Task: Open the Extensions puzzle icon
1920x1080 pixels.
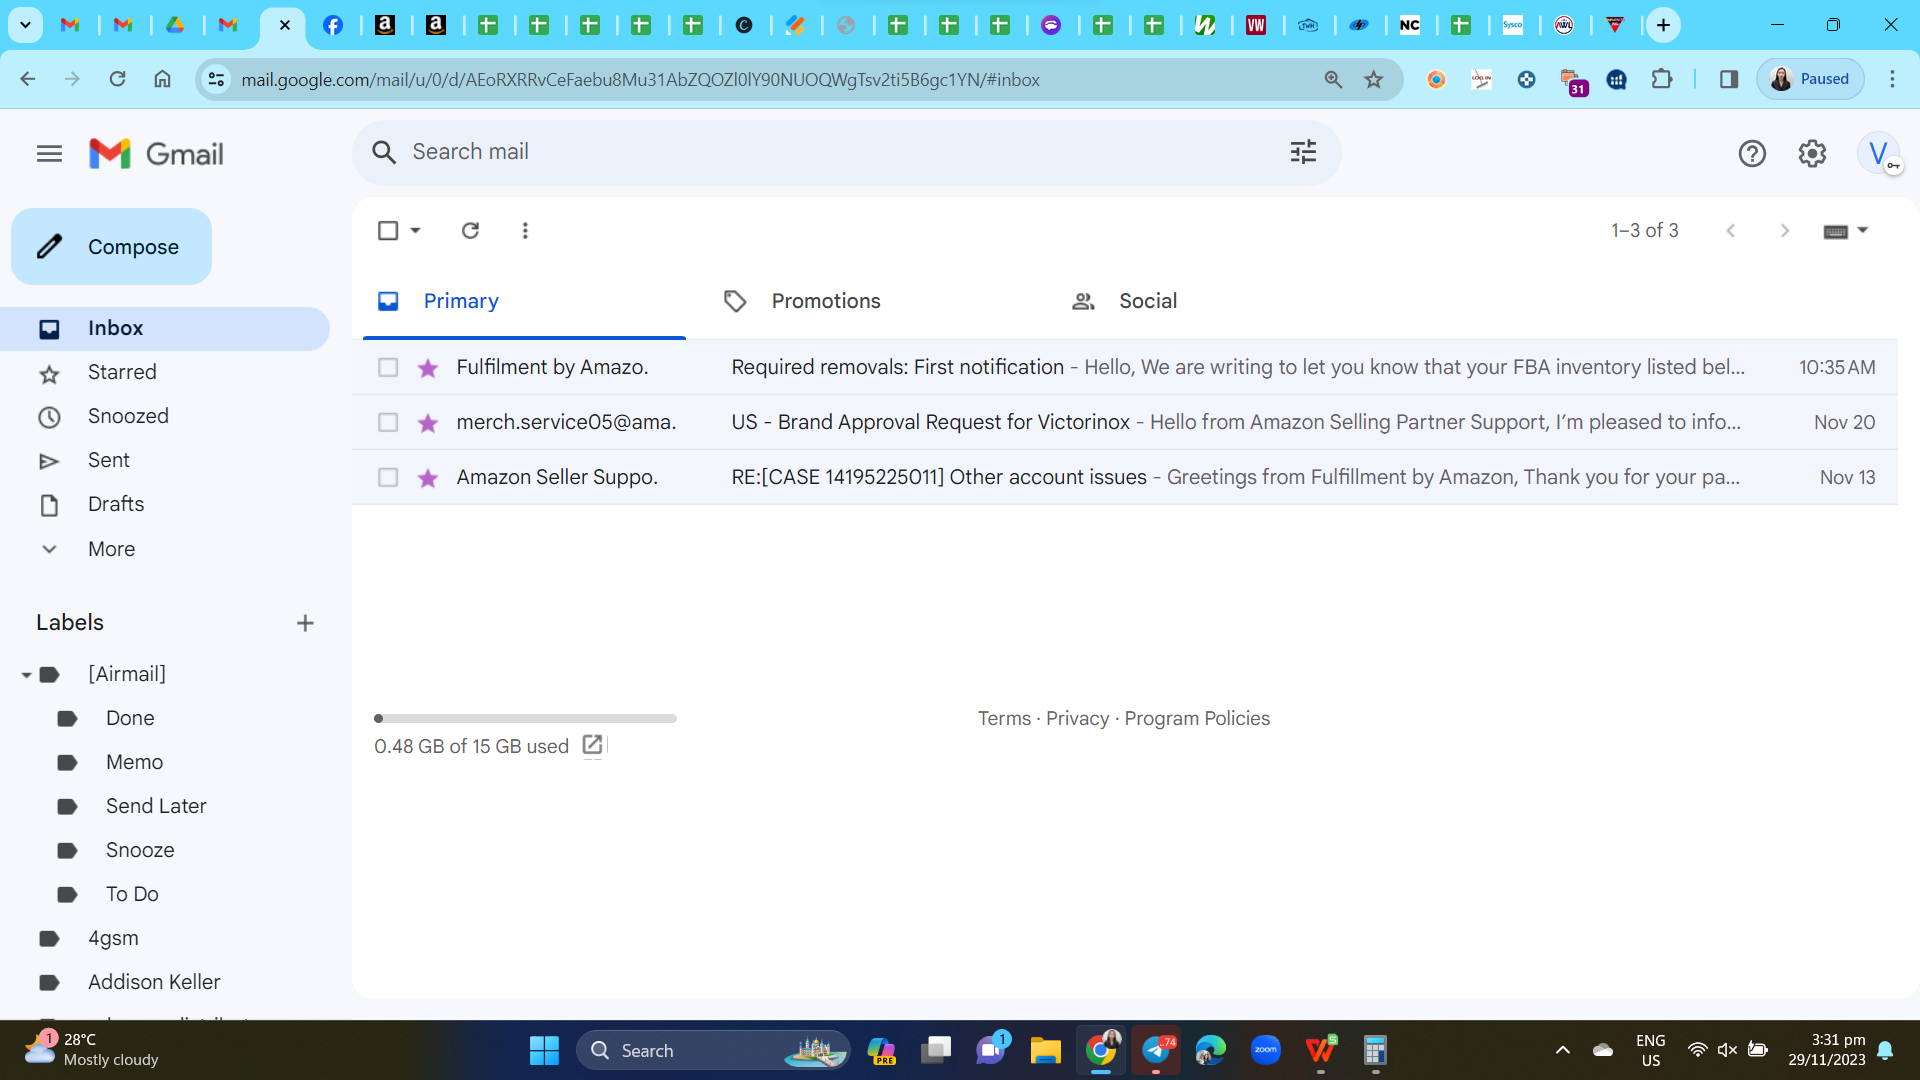Action: pos(1662,80)
